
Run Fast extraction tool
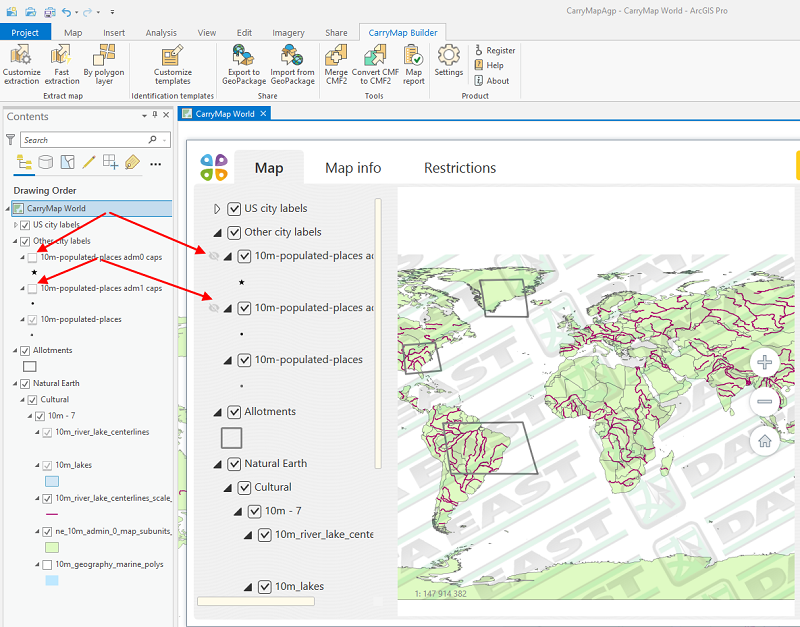[x=62, y=64]
